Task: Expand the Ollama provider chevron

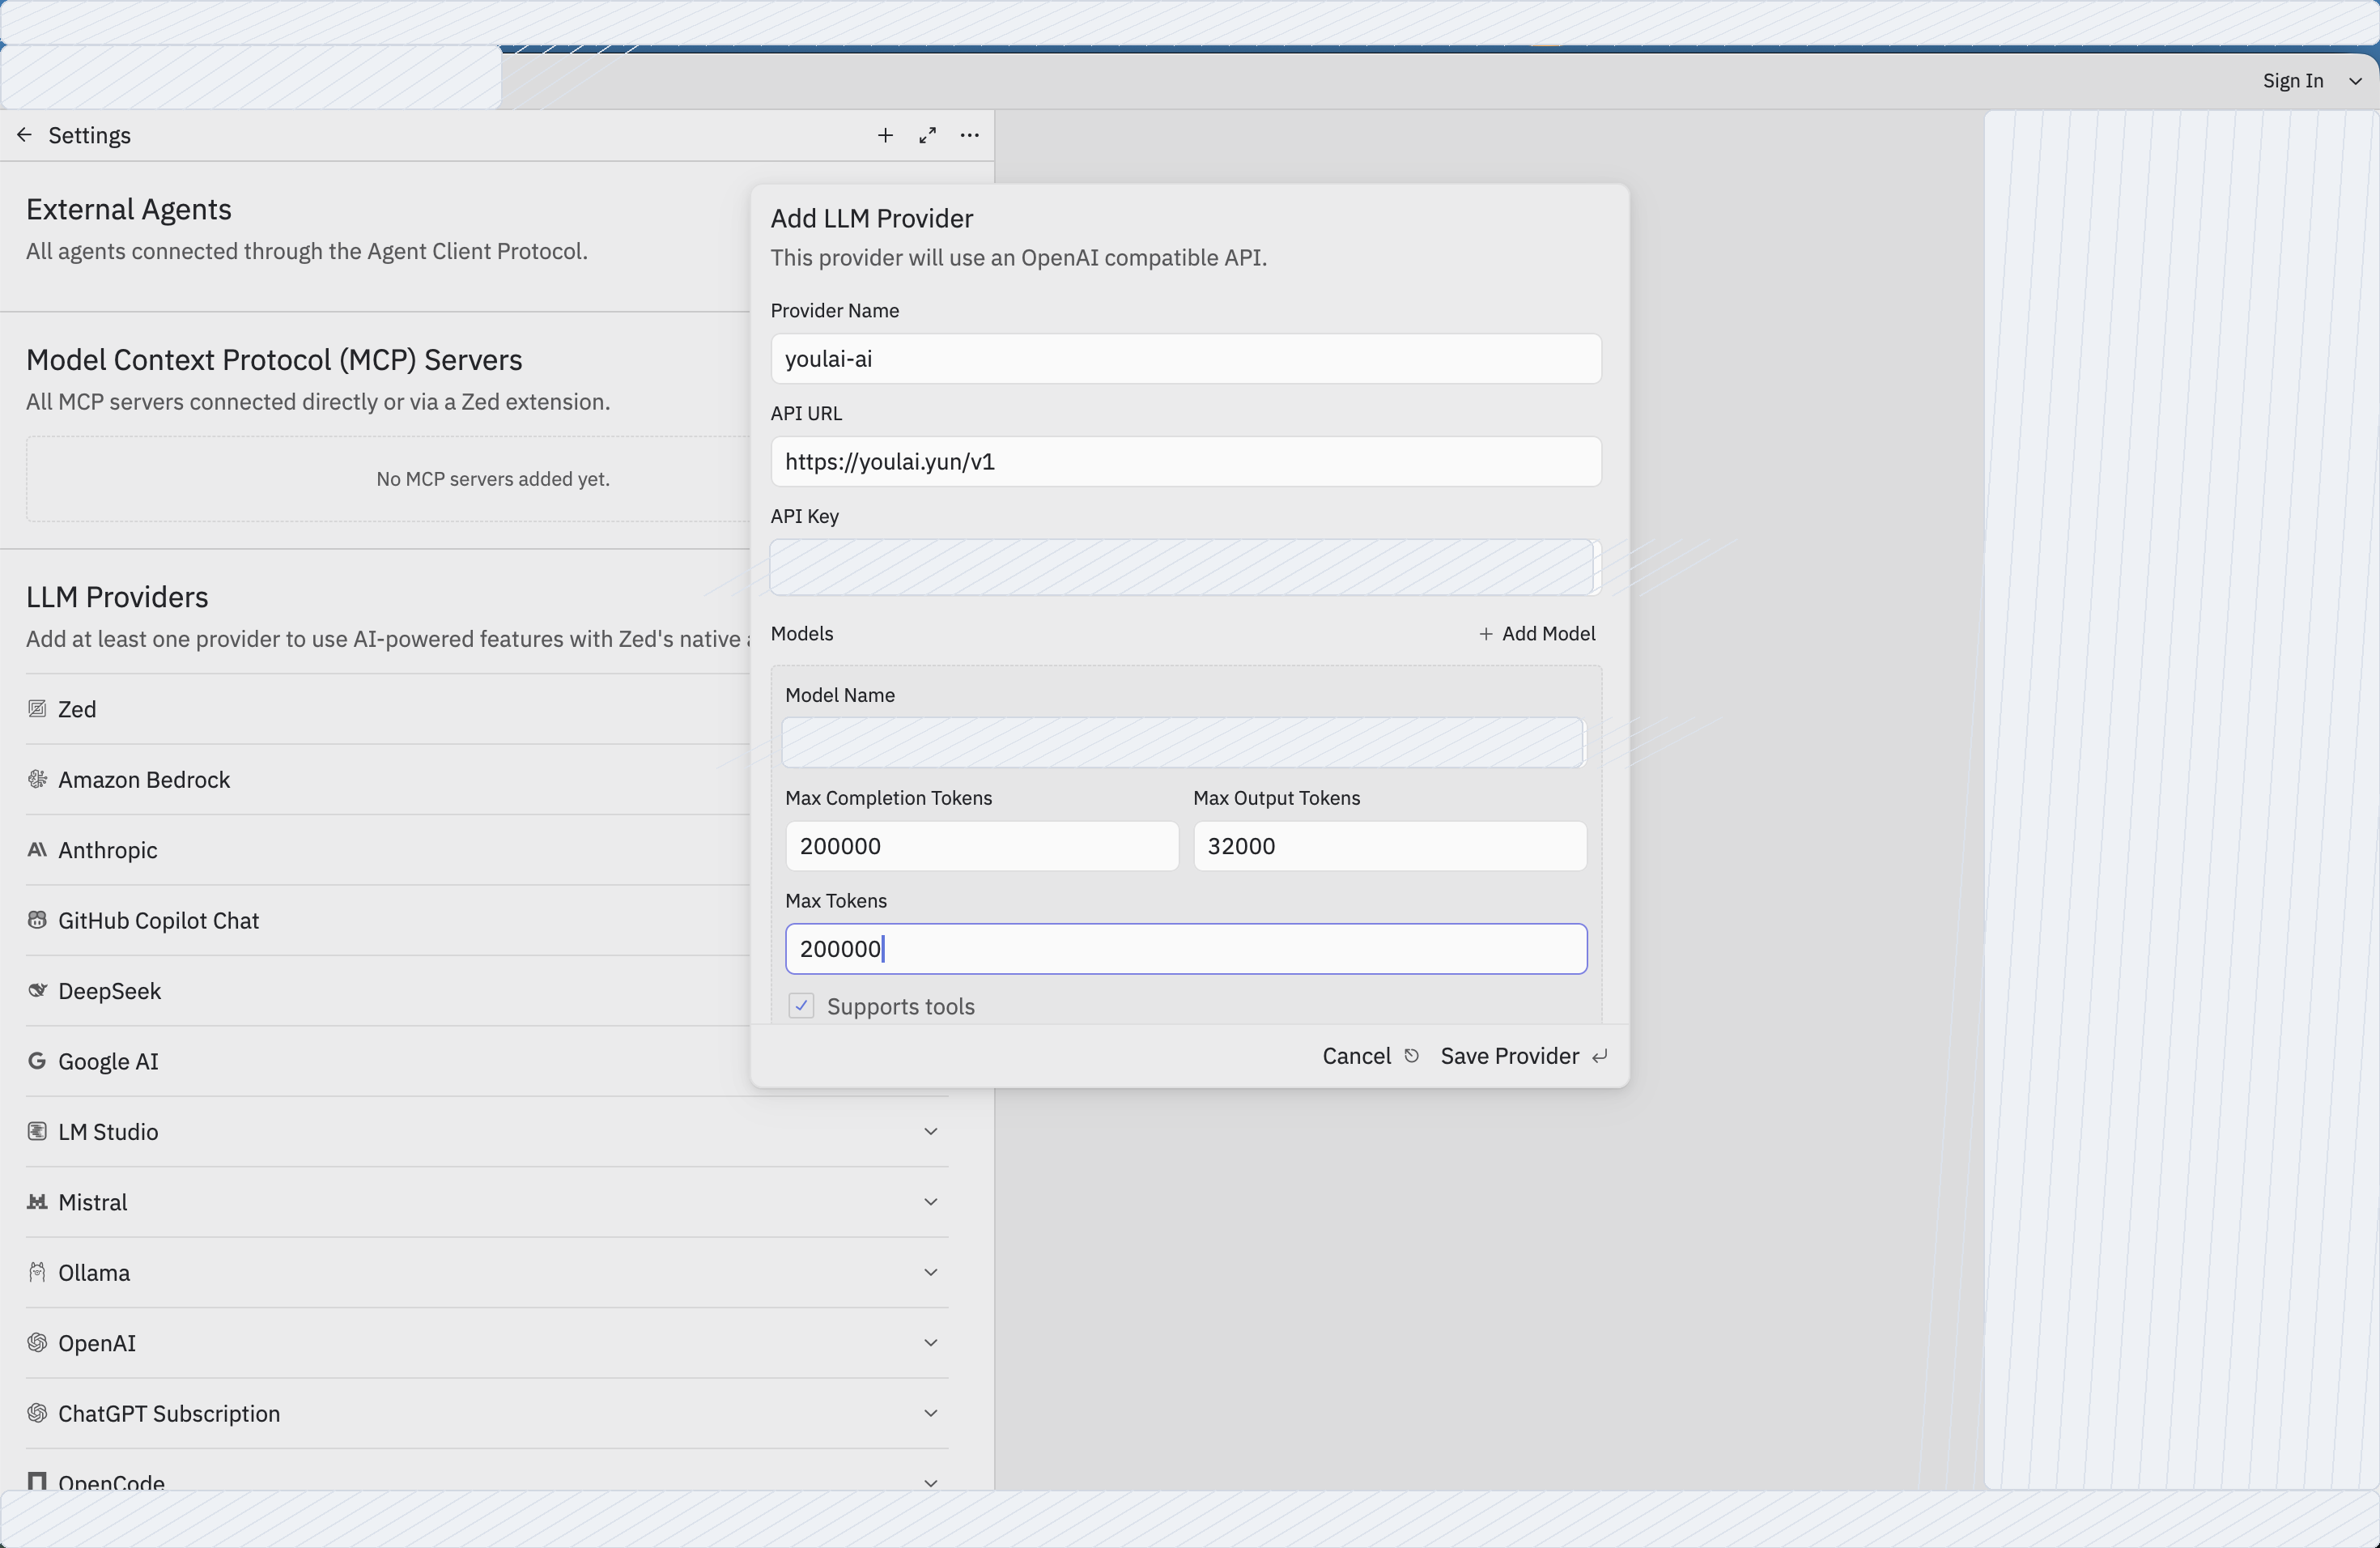Action: click(x=931, y=1272)
